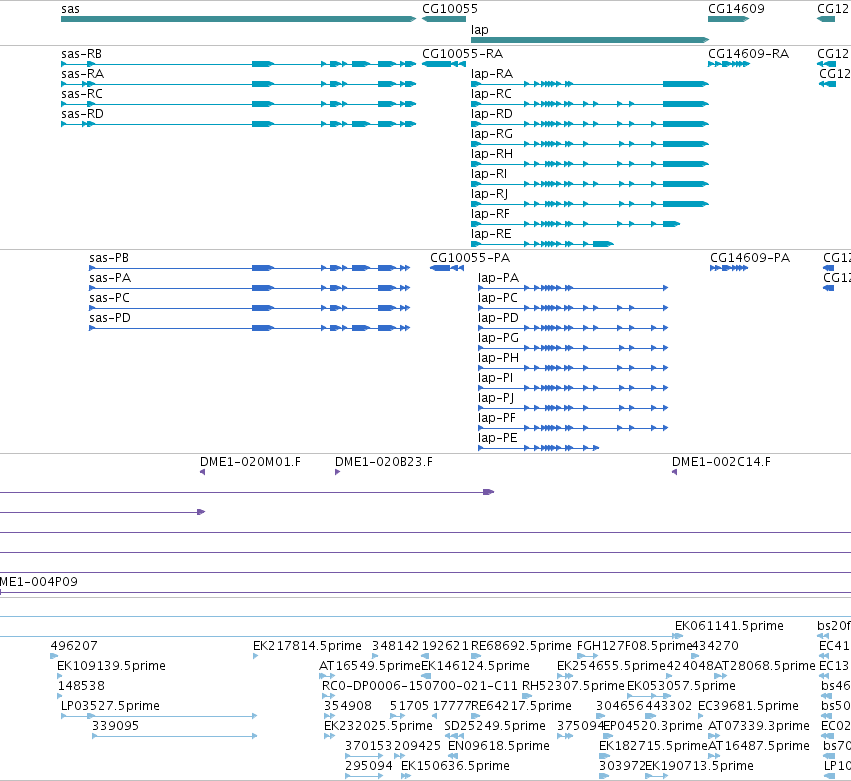851x781 pixels.
Task: Click protein sas-PD label
Action: 110,318
